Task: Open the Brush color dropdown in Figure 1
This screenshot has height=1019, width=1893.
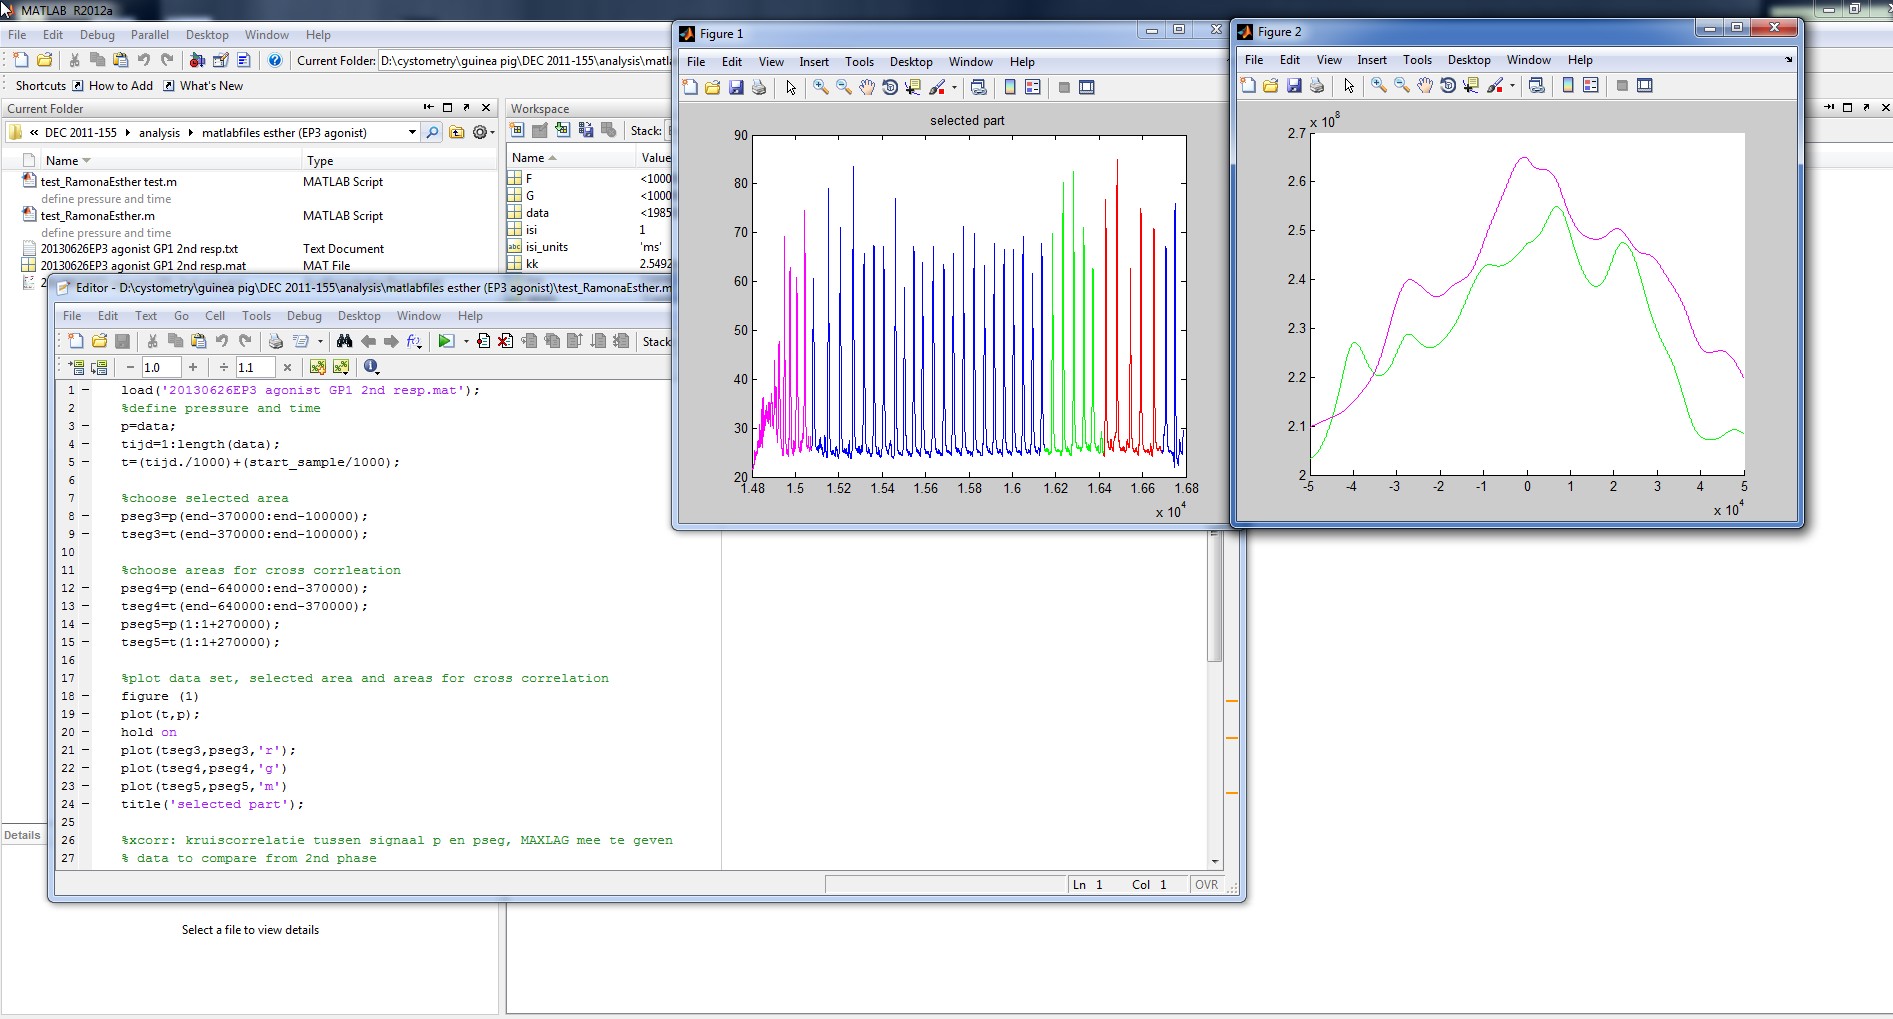Action: tap(954, 88)
